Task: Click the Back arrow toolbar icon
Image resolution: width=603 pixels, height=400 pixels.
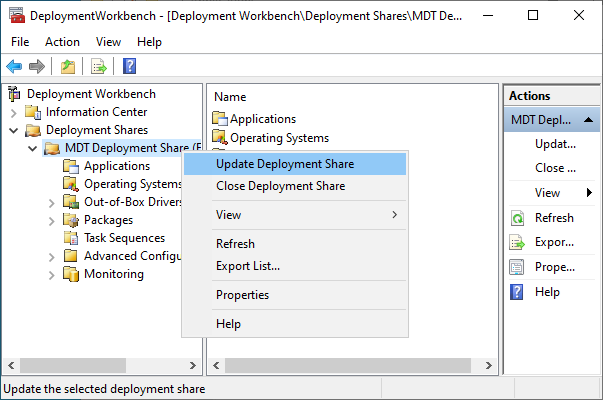Action: coord(14,66)
